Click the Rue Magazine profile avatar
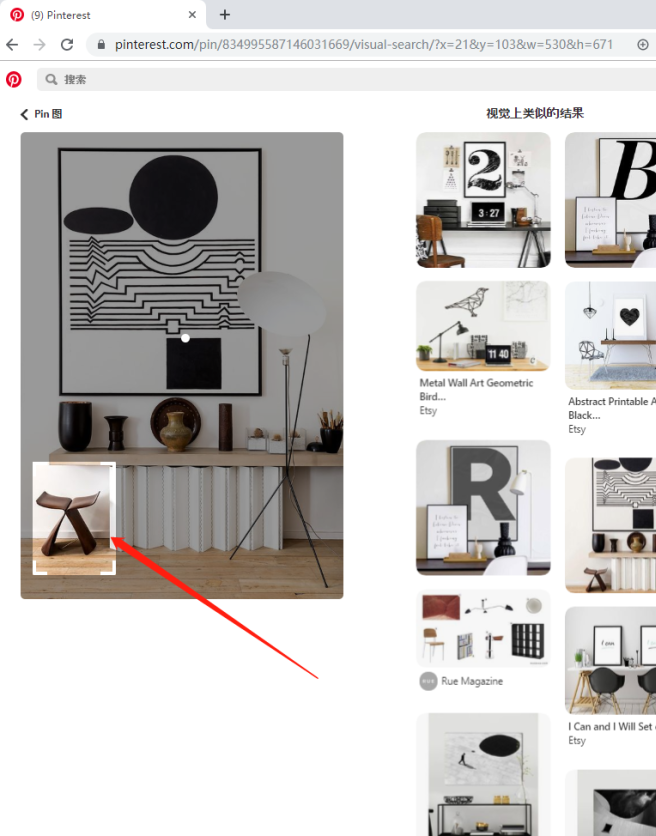This screenshot has height=836, width=656. coord(428,681)
